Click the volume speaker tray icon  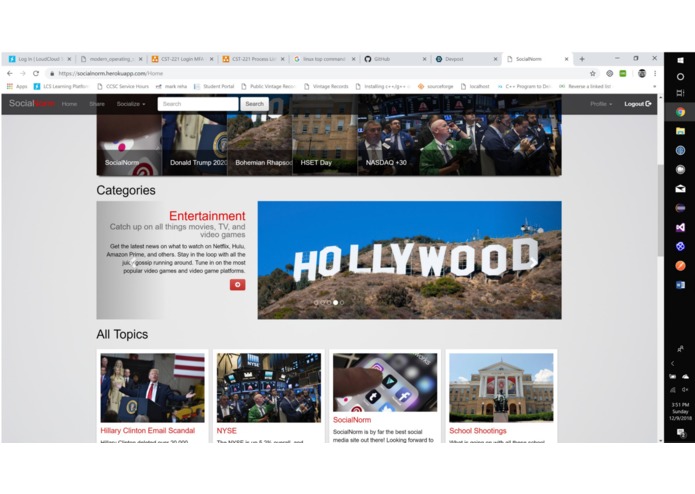click(685, 390)
